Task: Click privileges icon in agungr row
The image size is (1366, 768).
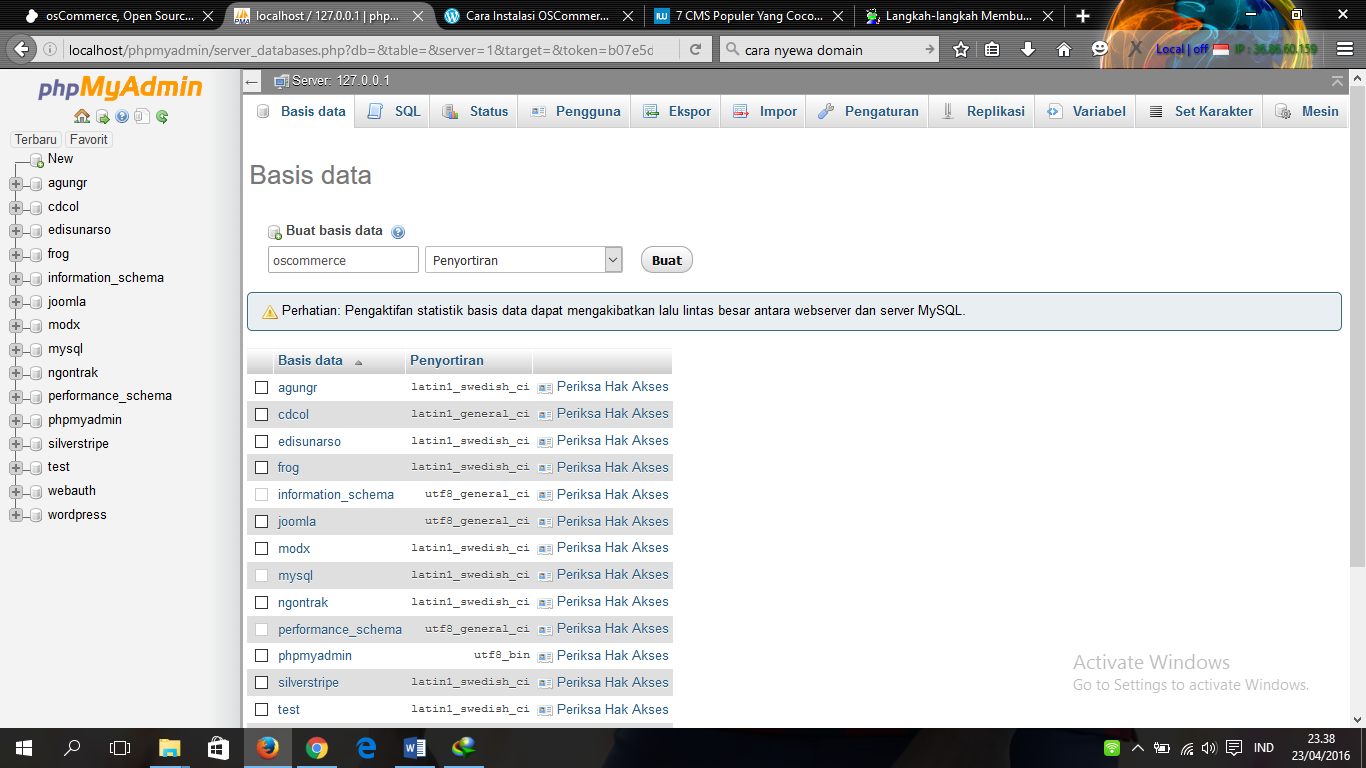Action: [x=545, y=388]
